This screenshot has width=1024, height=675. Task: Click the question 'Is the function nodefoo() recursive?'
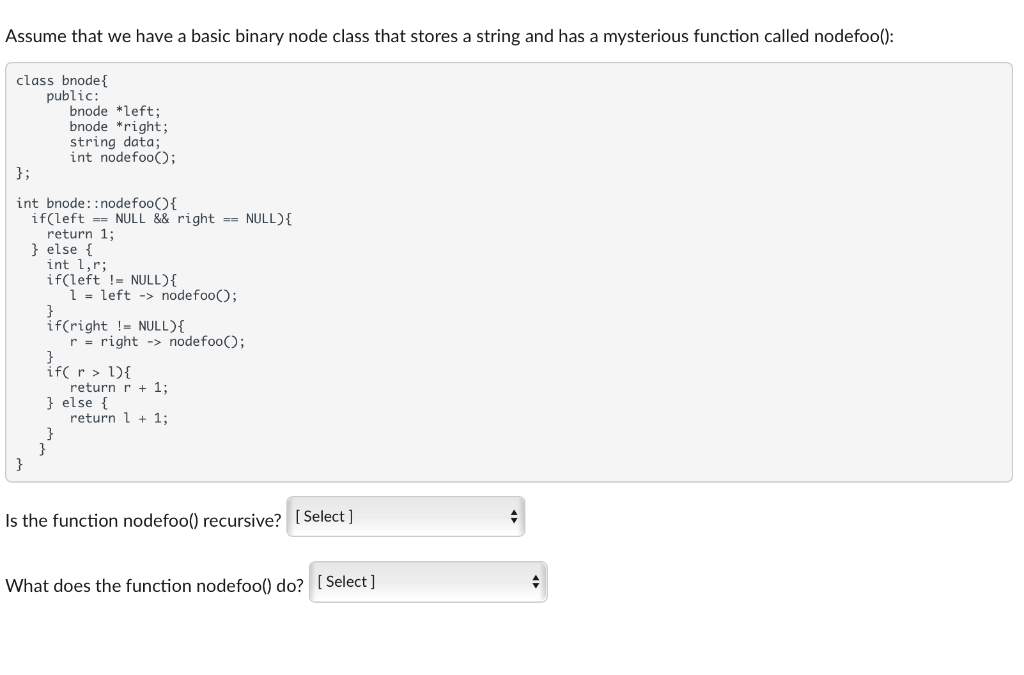click(x=142, y=520)
